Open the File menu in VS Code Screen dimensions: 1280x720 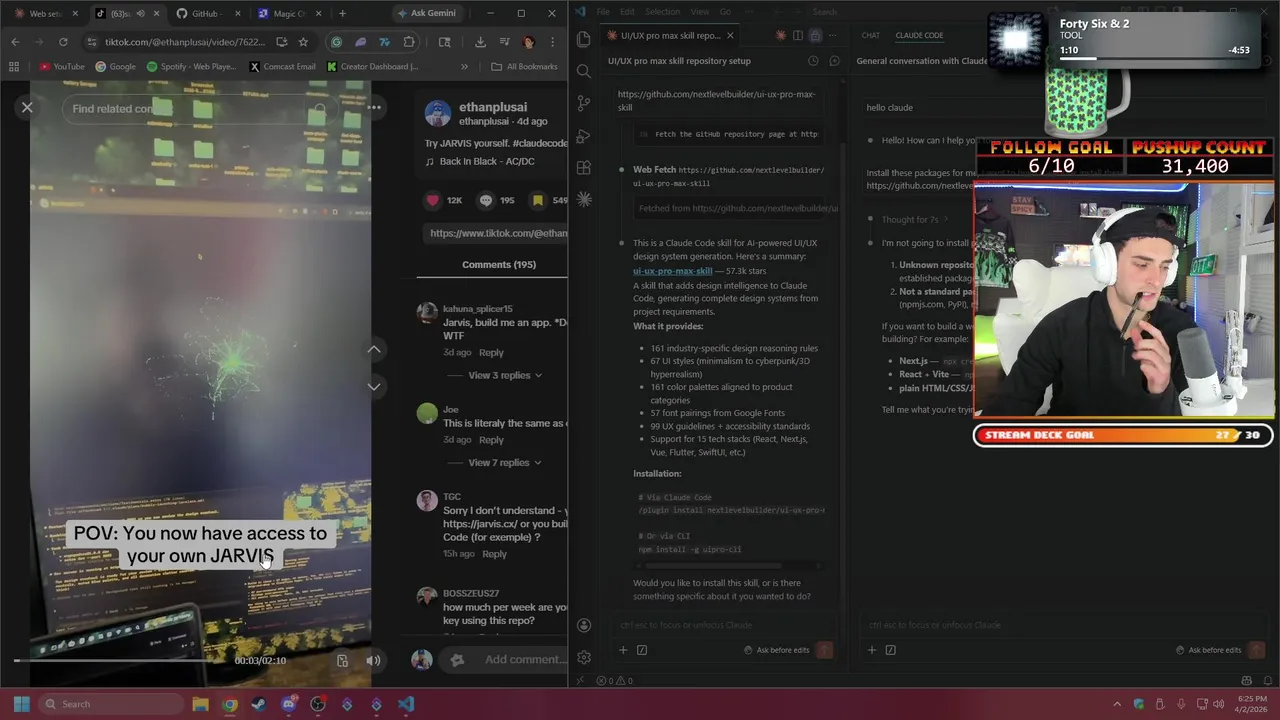603,12
